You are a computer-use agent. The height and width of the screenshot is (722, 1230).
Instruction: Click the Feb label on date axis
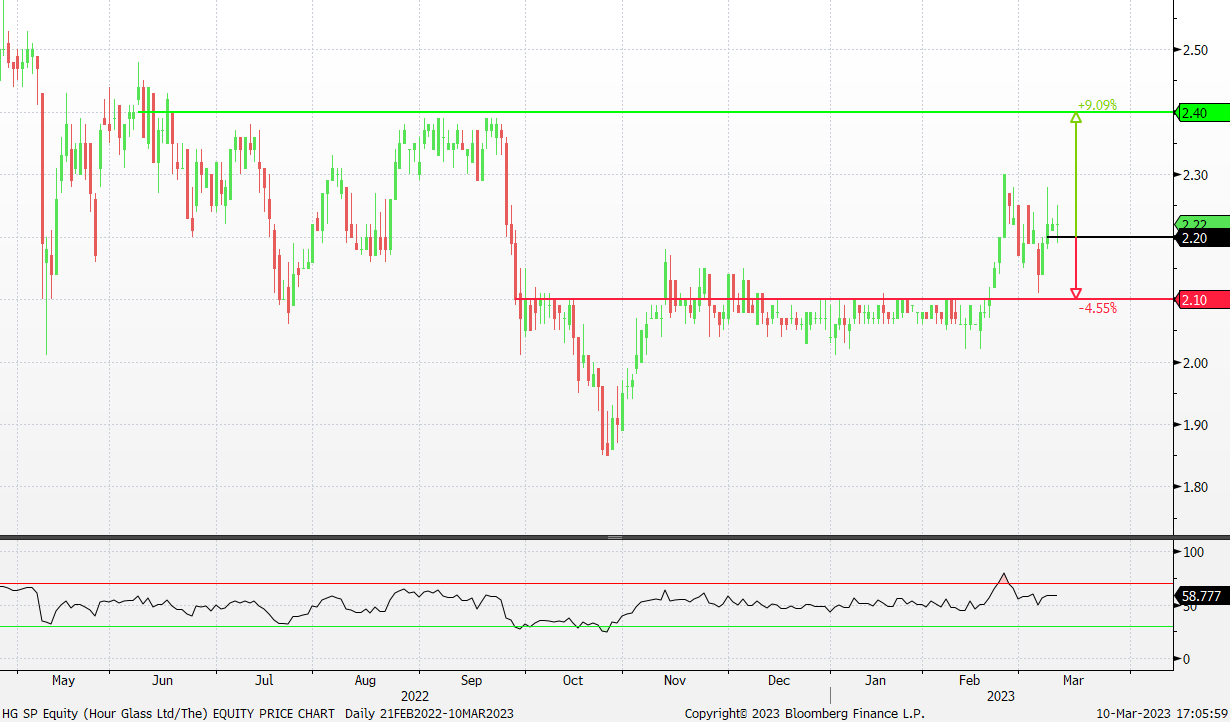(970, 681)
